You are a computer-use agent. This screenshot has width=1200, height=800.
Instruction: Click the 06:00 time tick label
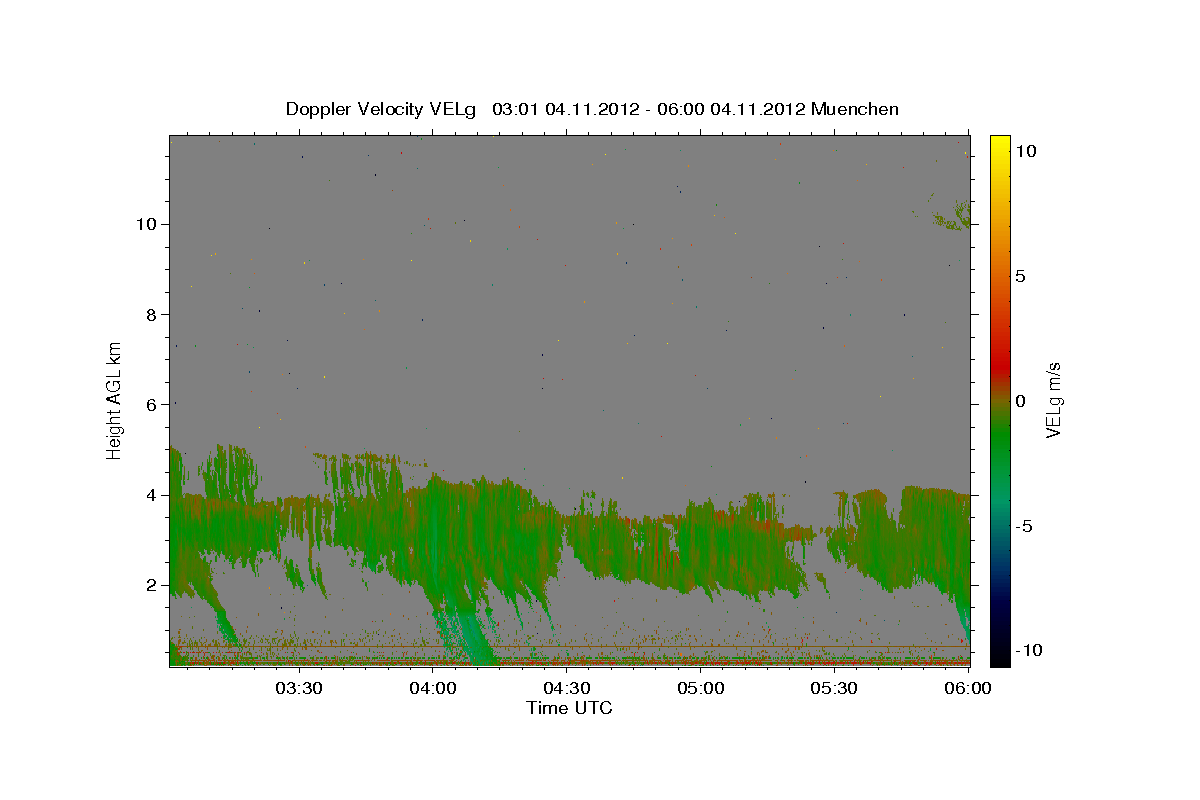pos(969,688)
